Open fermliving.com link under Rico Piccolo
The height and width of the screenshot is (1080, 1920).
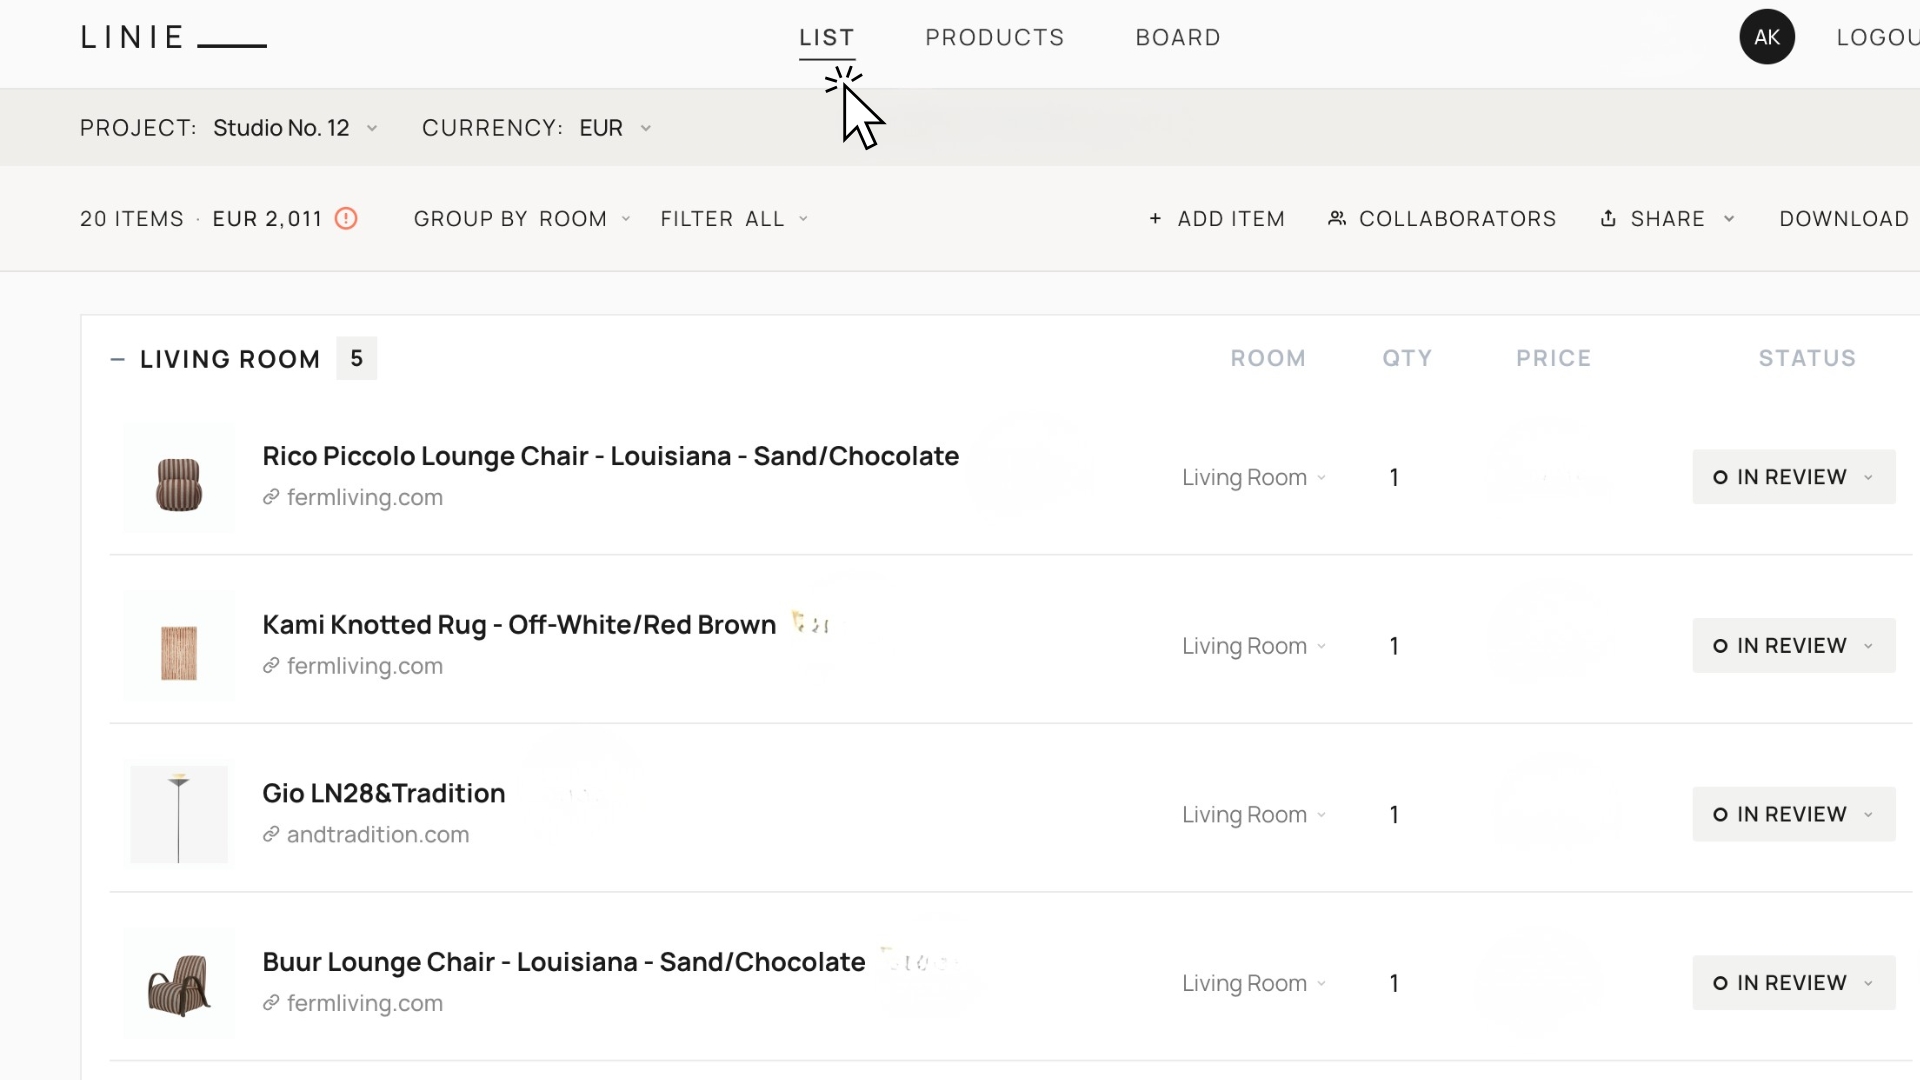365,497
